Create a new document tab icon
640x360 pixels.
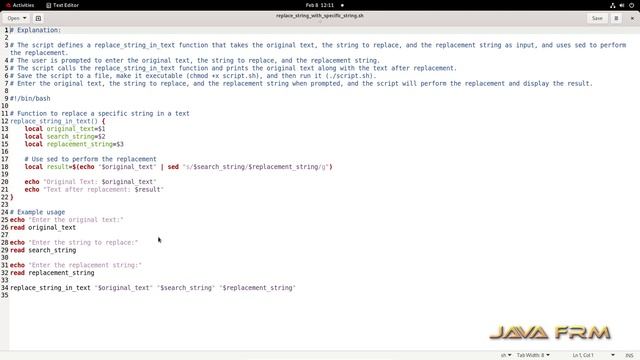38,18
